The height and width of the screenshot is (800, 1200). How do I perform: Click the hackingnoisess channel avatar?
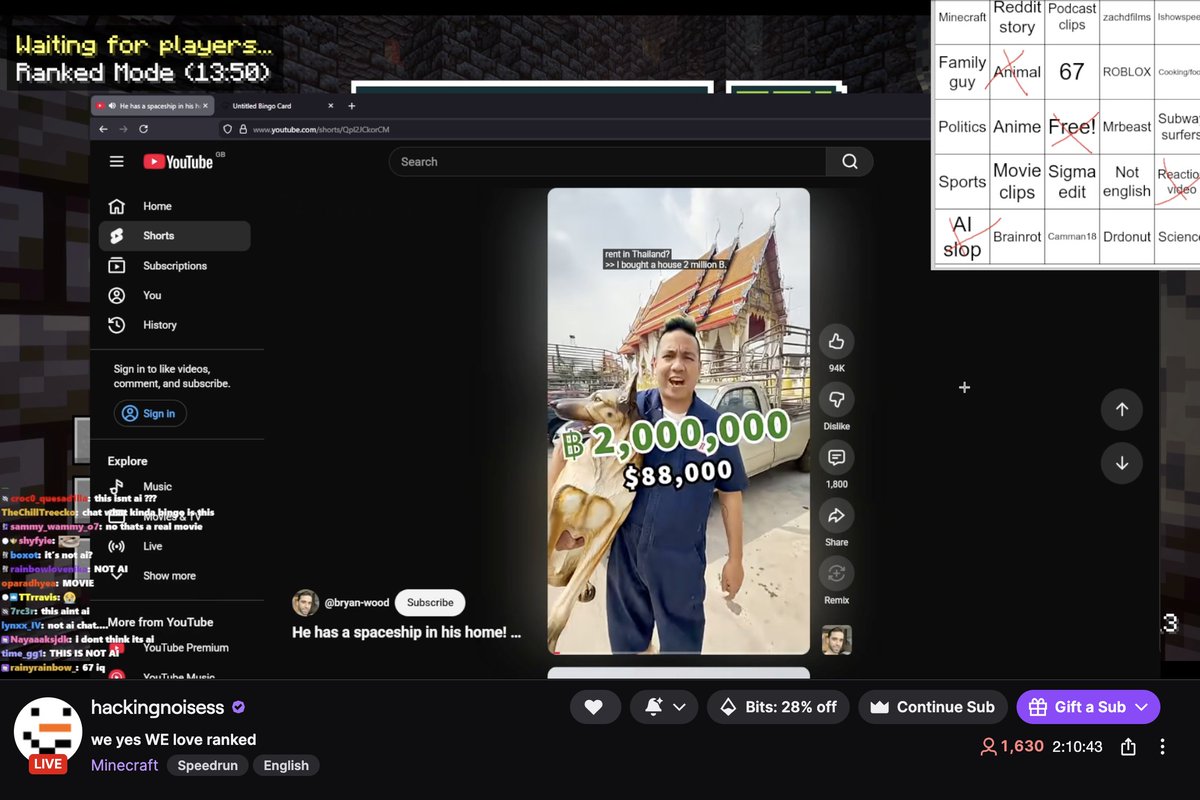48,732
